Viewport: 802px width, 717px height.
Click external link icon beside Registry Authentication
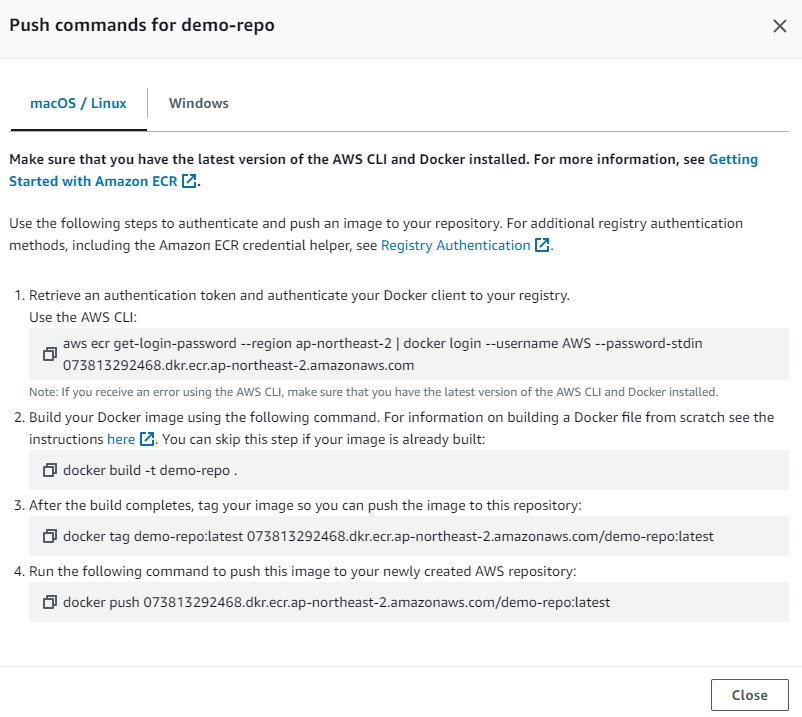coord(542,245)
